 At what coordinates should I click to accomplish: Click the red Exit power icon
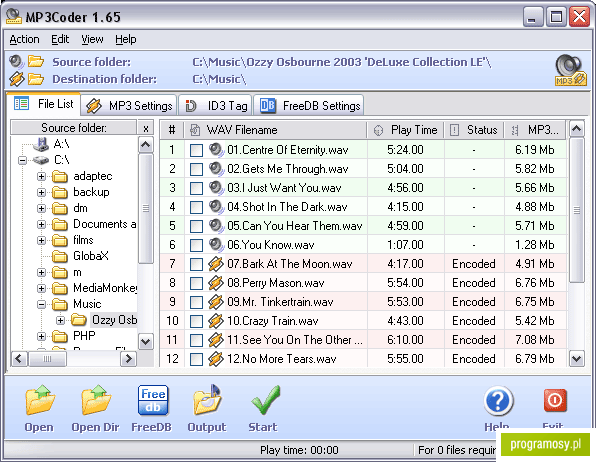coord(555,400)
